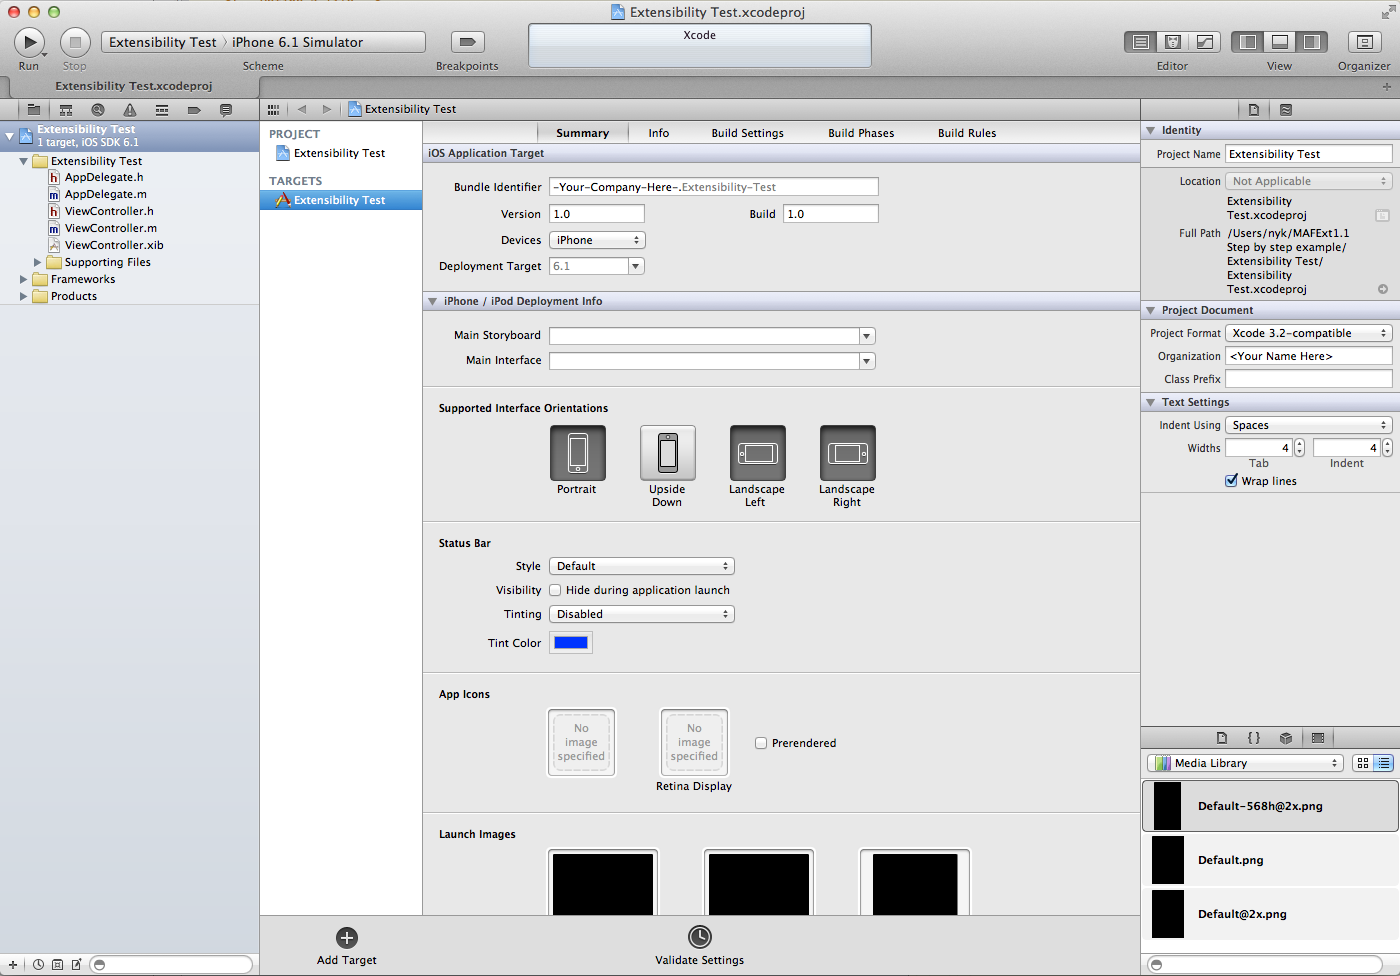Reveal project path with arrow icon
Image resolution: width=1400 pixels, height=976 pixels.
pyautogui.click(x=1383, y=289)
